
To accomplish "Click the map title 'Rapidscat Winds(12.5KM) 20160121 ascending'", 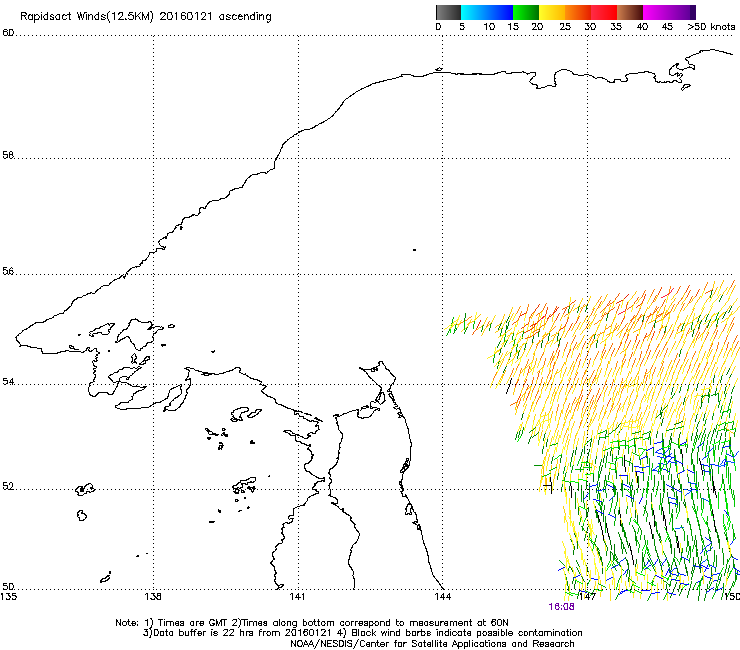I will pyautogui.click(x=146, y=17).
